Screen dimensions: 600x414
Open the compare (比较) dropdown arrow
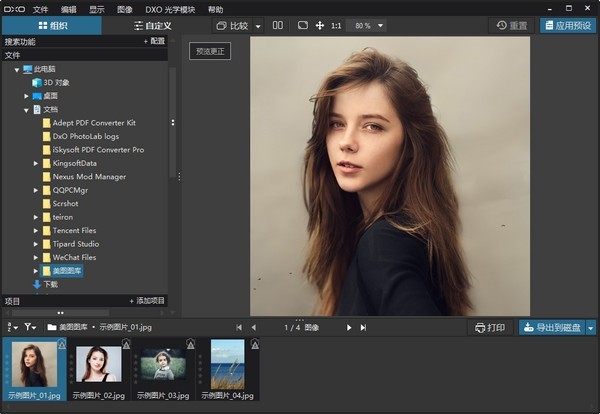point(257,25)
